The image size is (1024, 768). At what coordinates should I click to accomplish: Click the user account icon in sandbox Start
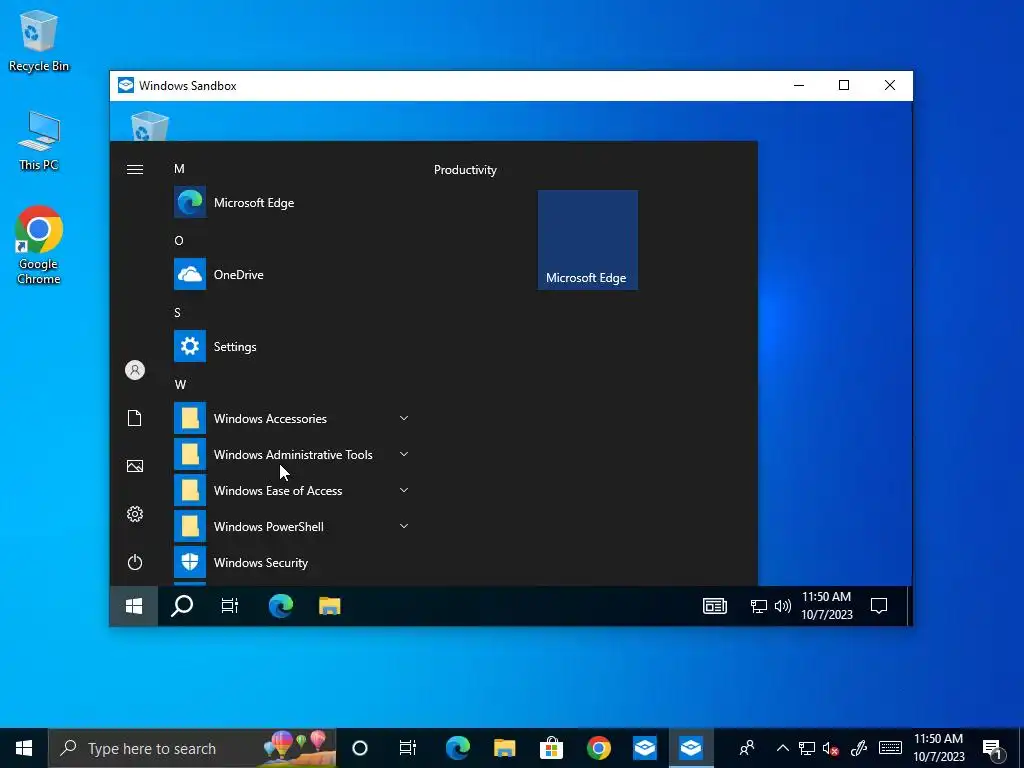(135, 370)
